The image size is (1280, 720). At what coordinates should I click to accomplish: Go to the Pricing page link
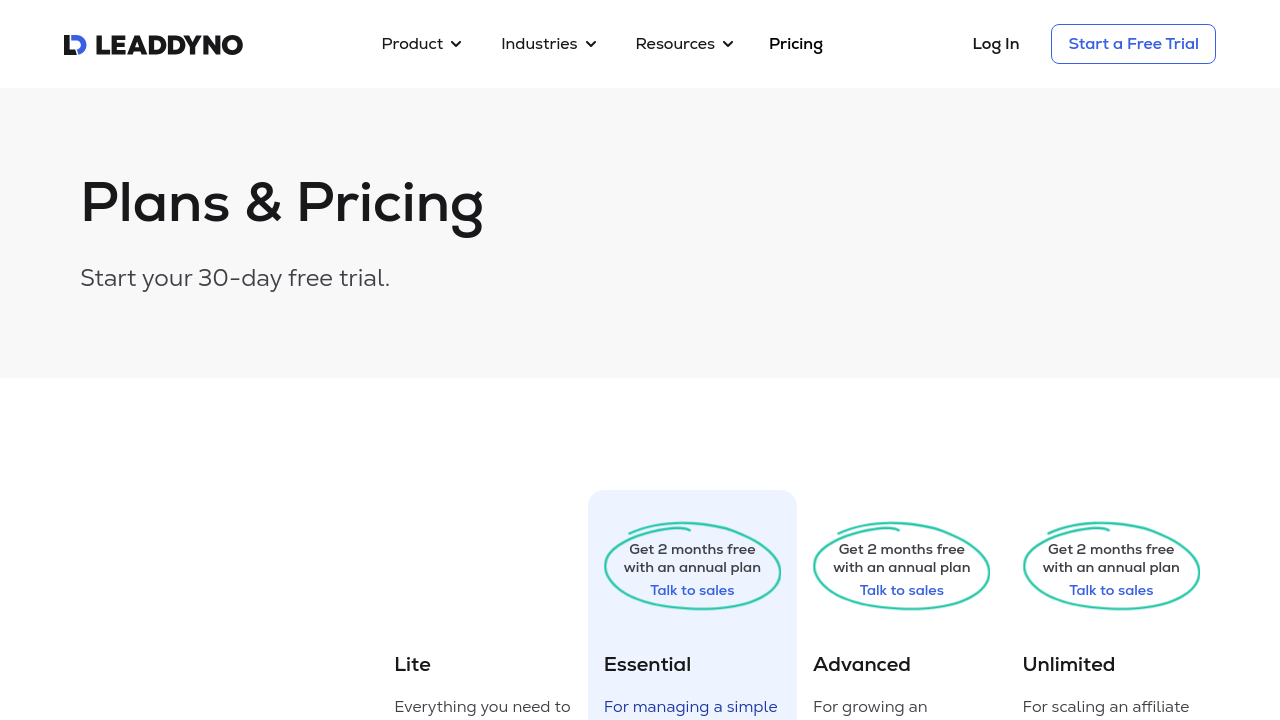[796, 44]
